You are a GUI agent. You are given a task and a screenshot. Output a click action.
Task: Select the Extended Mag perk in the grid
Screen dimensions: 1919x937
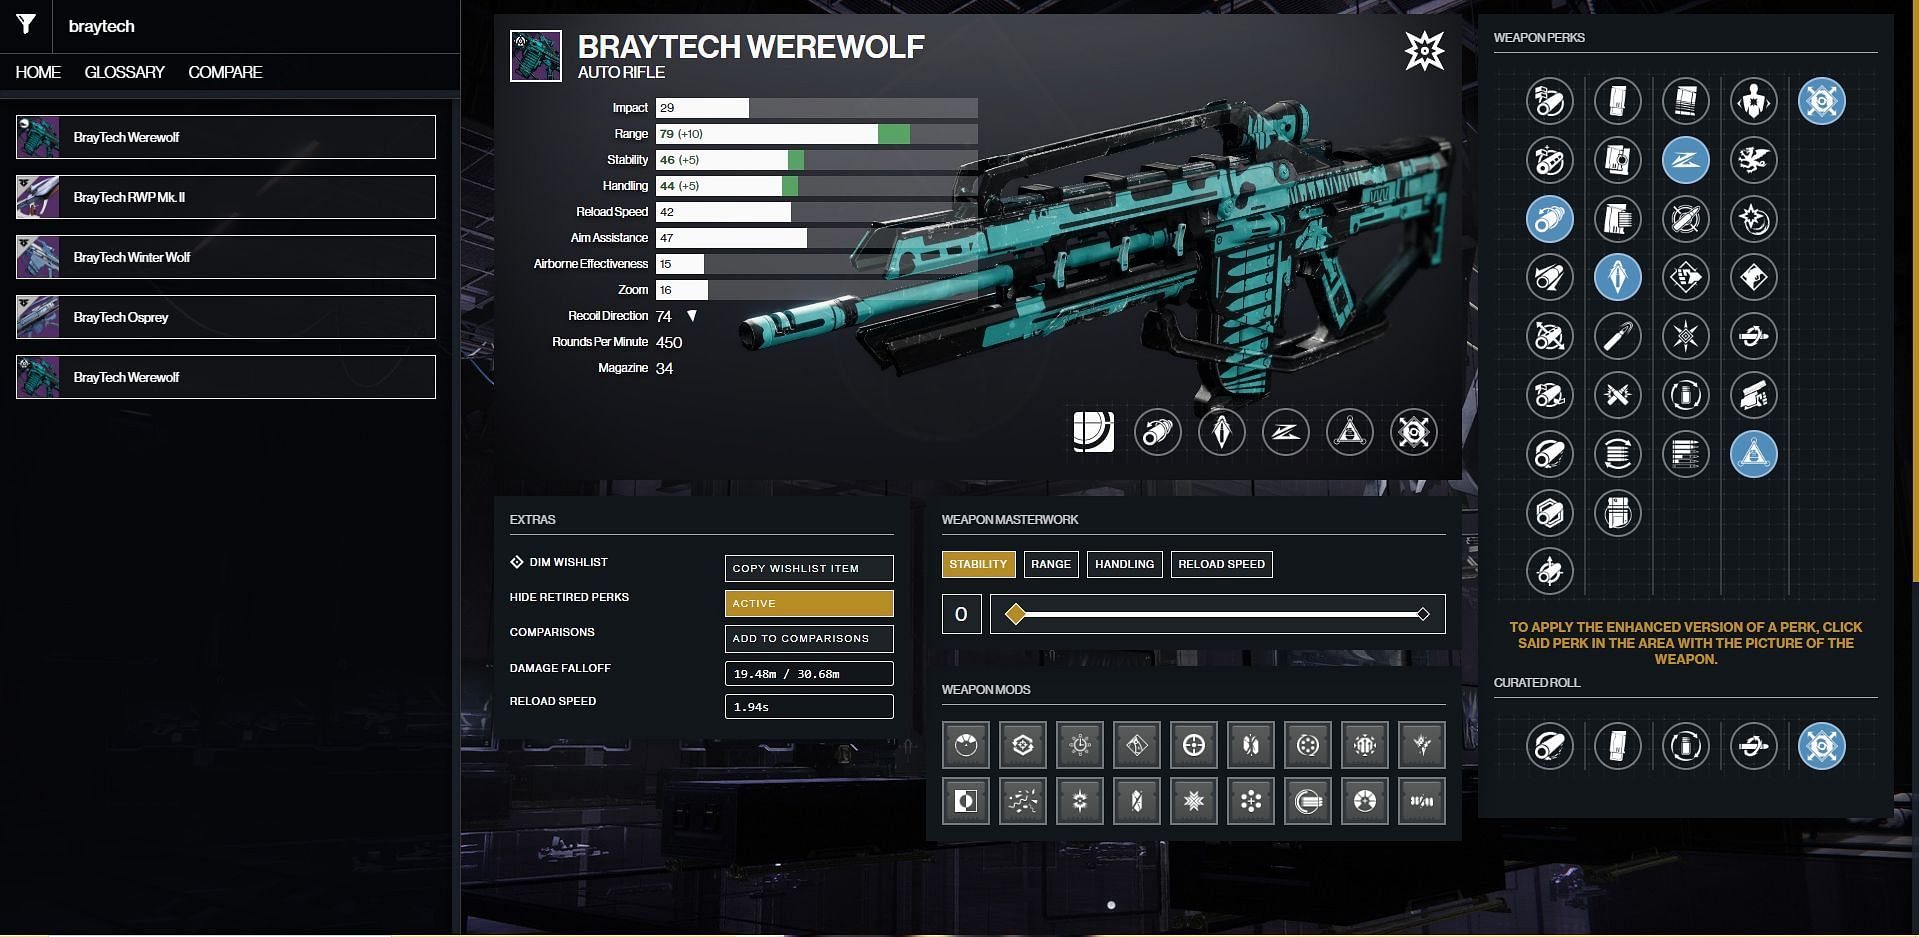[1618, 219]
